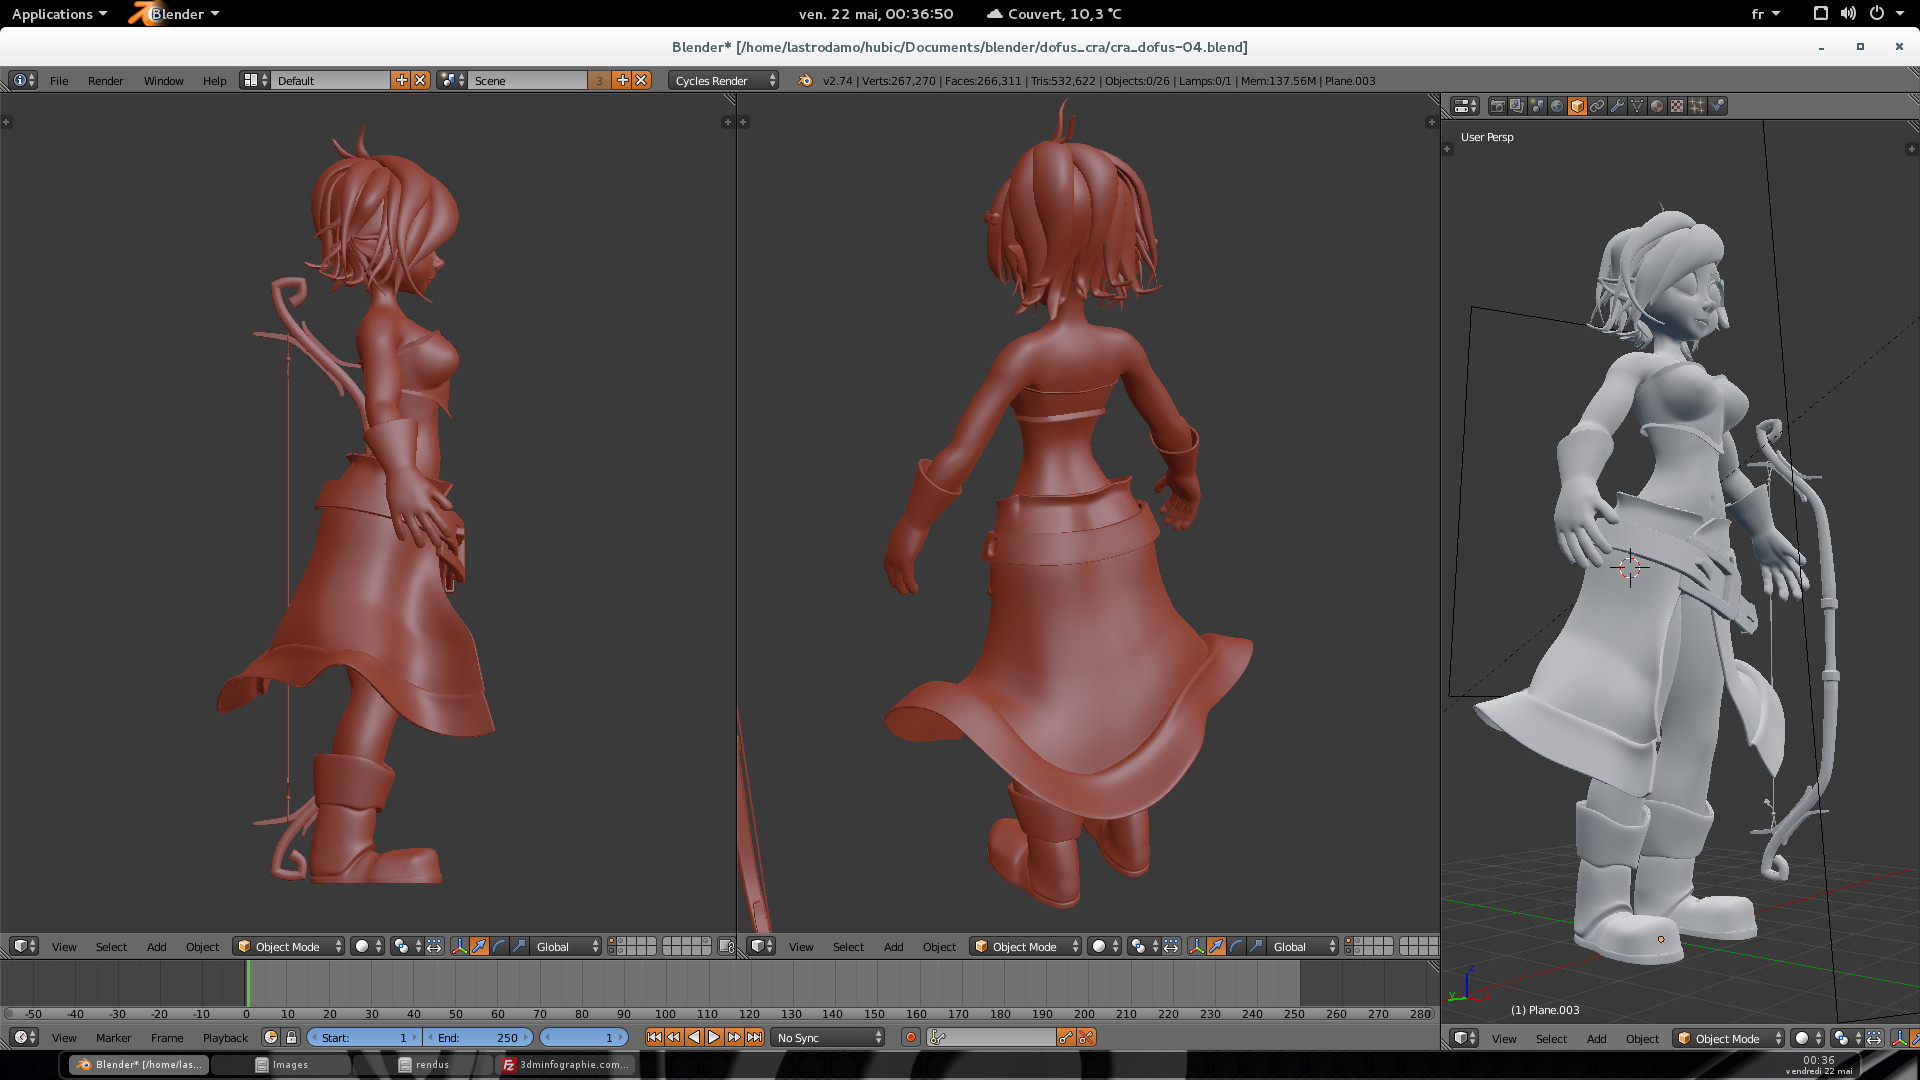Open the Cycles Render engine dropdown
The image size is (1920, 1080).
723,81
